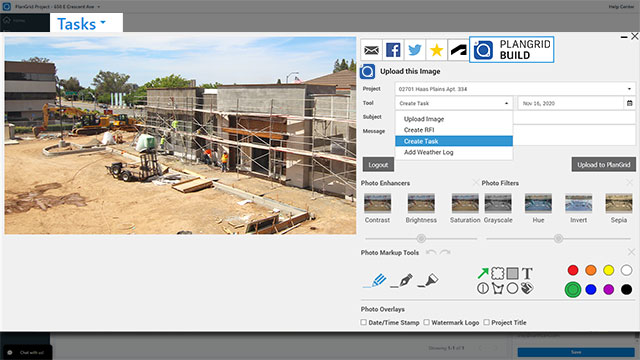Image resolution: width=640 pixels, height=360 pixels.
Task: Apply the Invert filter thumbnail
Action: click(x=578, y=203)
